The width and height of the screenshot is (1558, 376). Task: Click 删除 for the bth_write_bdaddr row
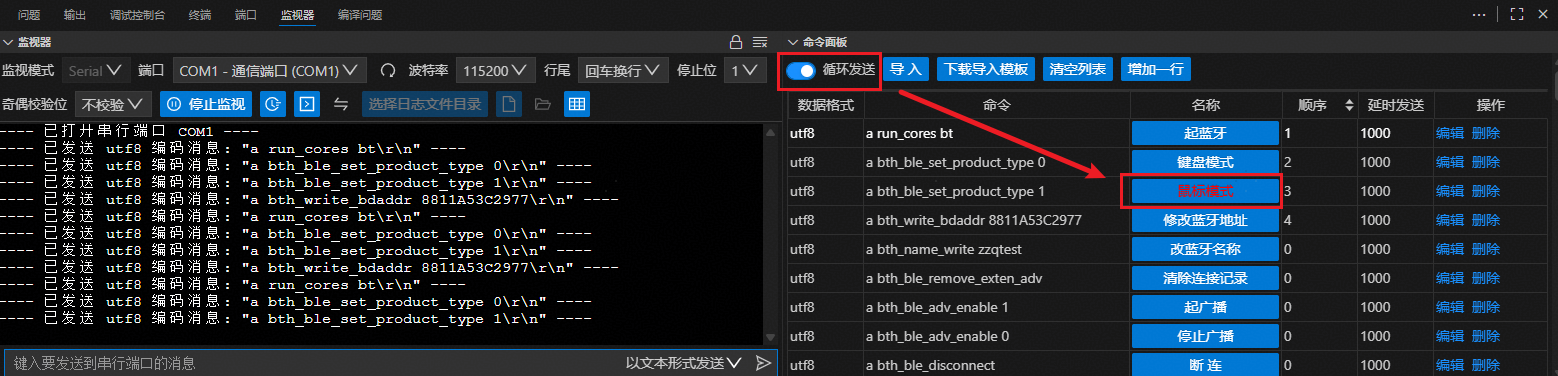pos(1486,220)
